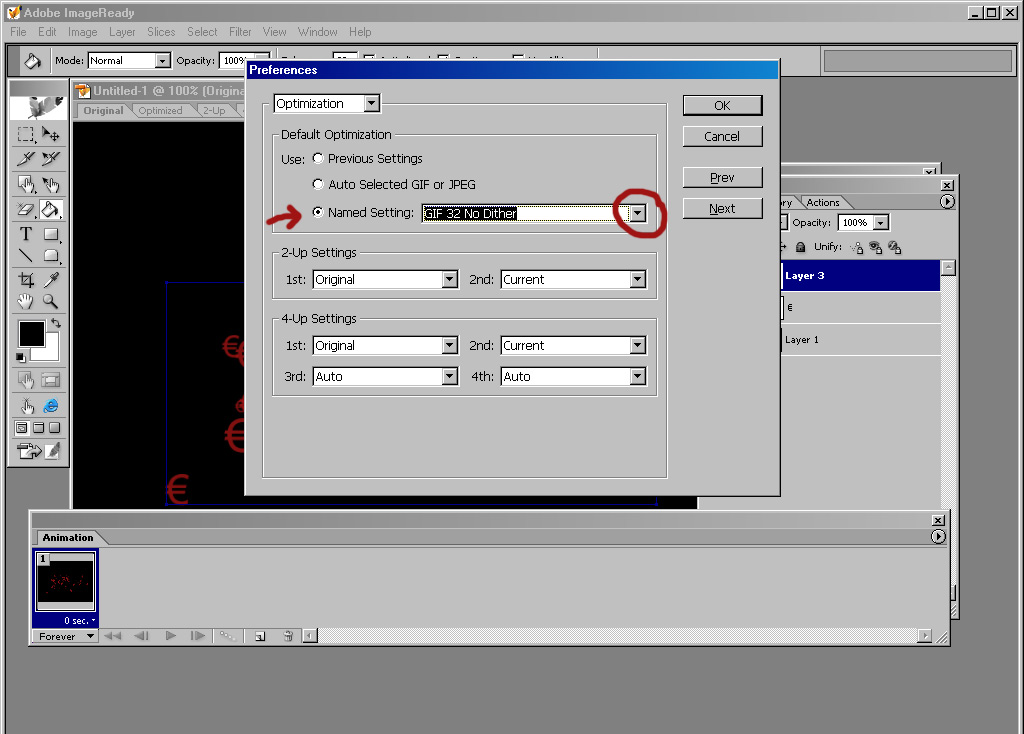Click the Preview in Internet Explorer icon
The image size is (1024, 734).
pos(51,406)
